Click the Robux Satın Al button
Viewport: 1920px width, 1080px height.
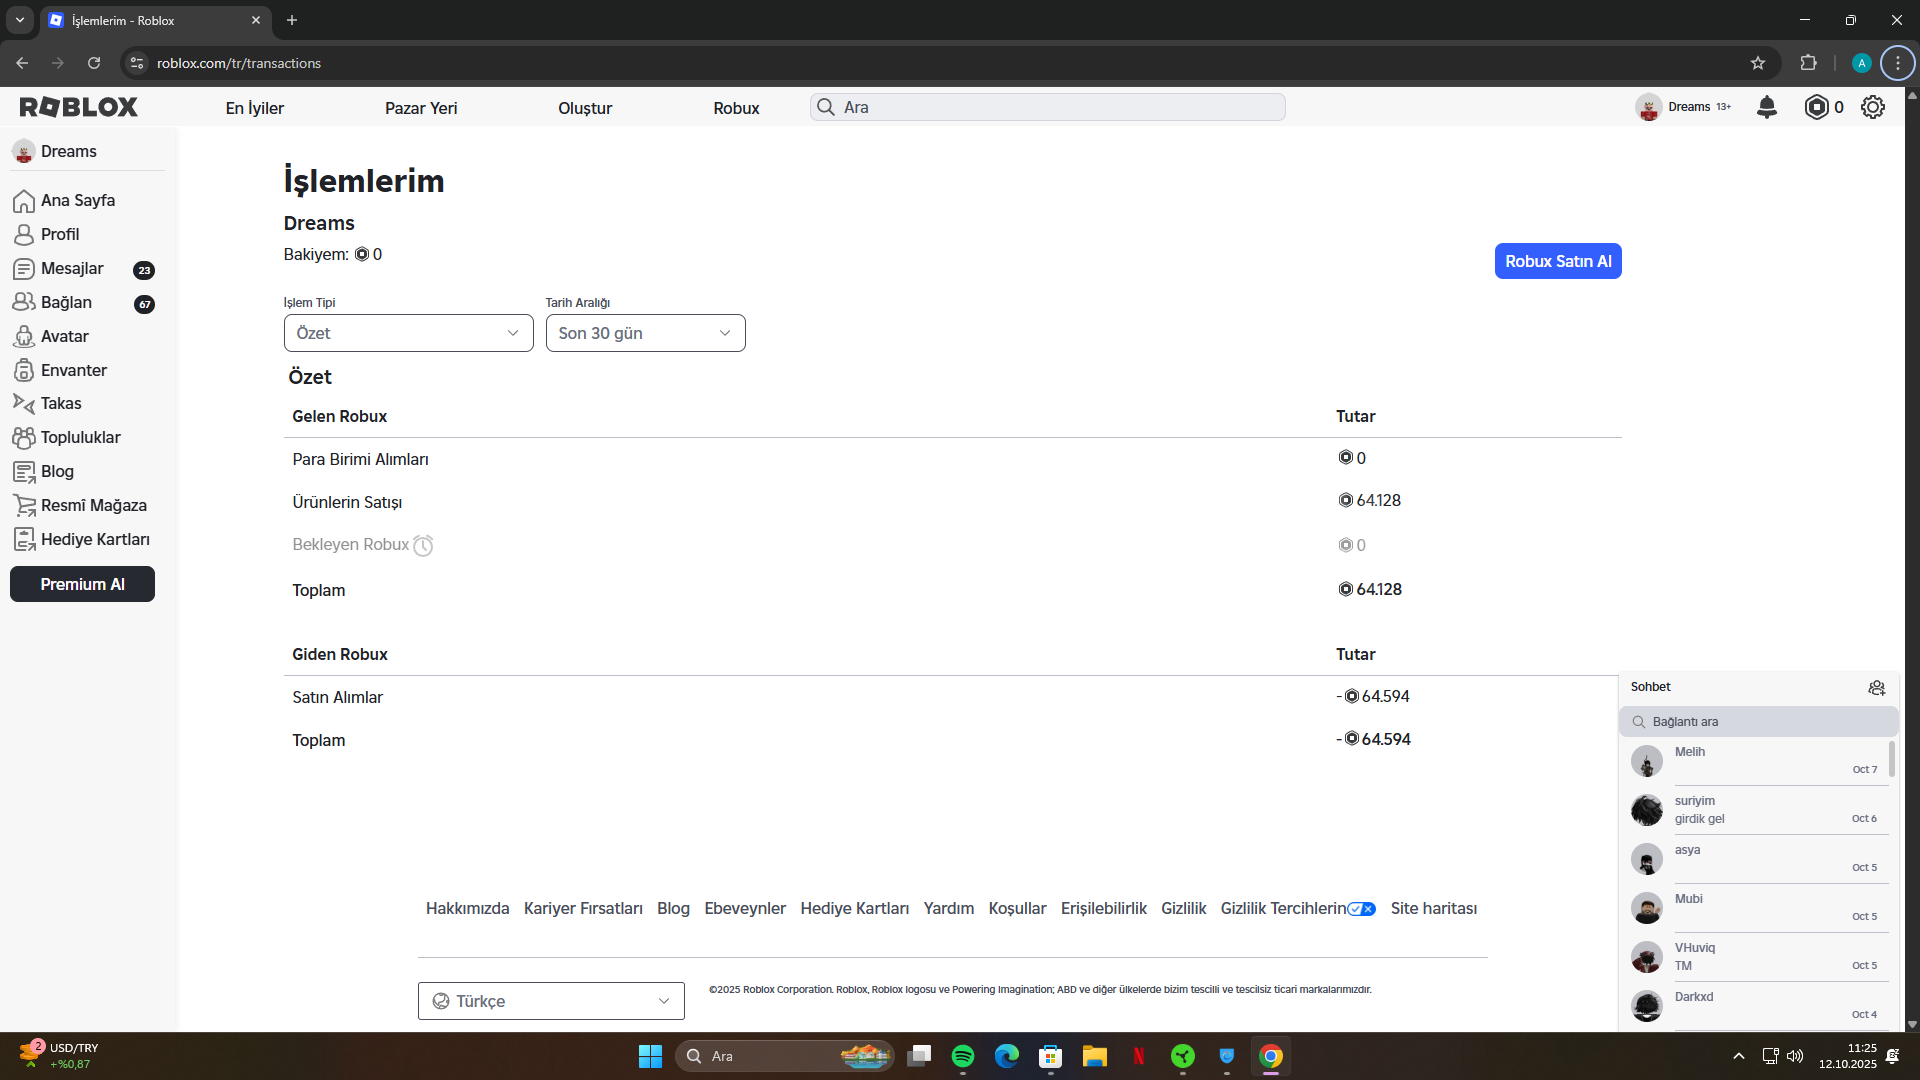click(1558, 261)
